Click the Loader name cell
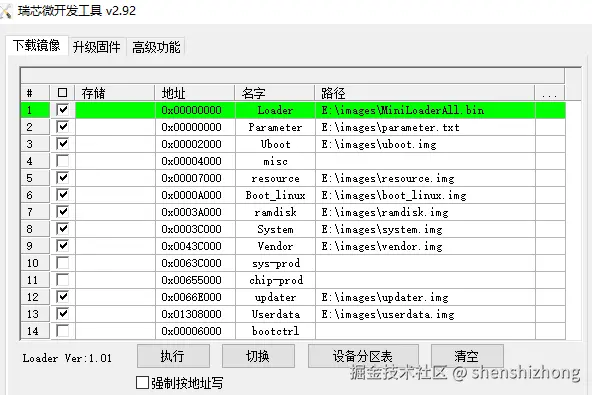The height and width of the screenshot is (395, 592). (x=275, y=110)
